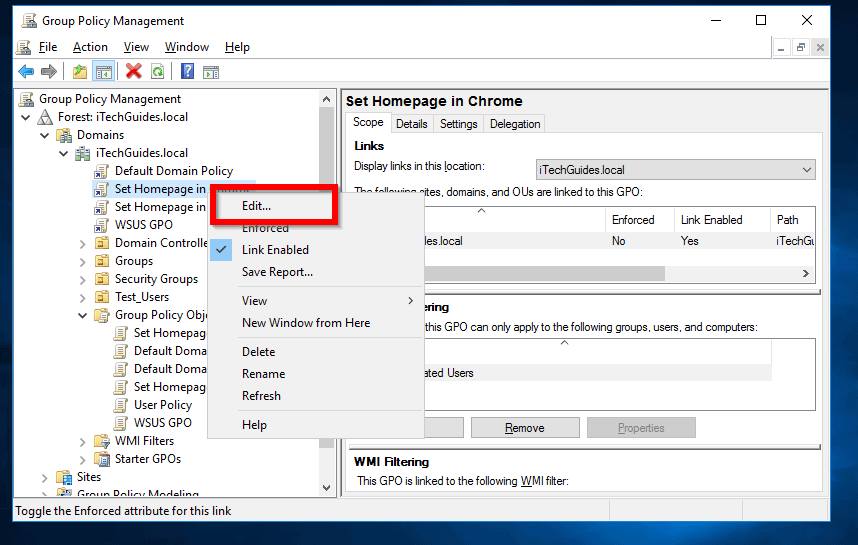This screenshot has height=545, width=858.
Task: Click the Path column header
Action: [792, 220]
